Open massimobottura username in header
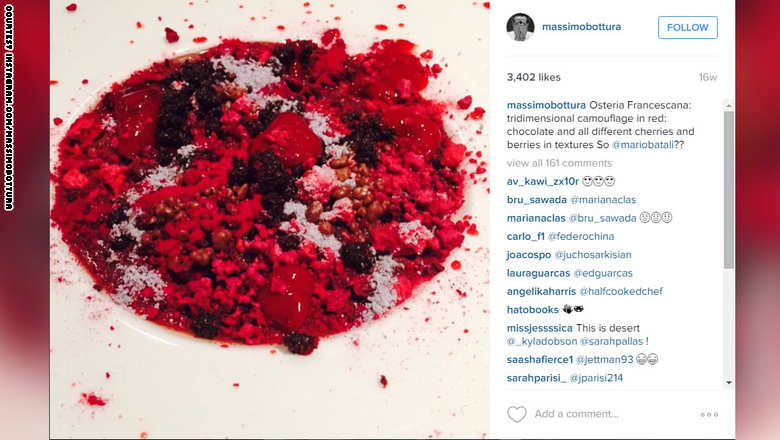Image resolution: width=780 pixels, height=440 pixels. click(x=582, y=27)
